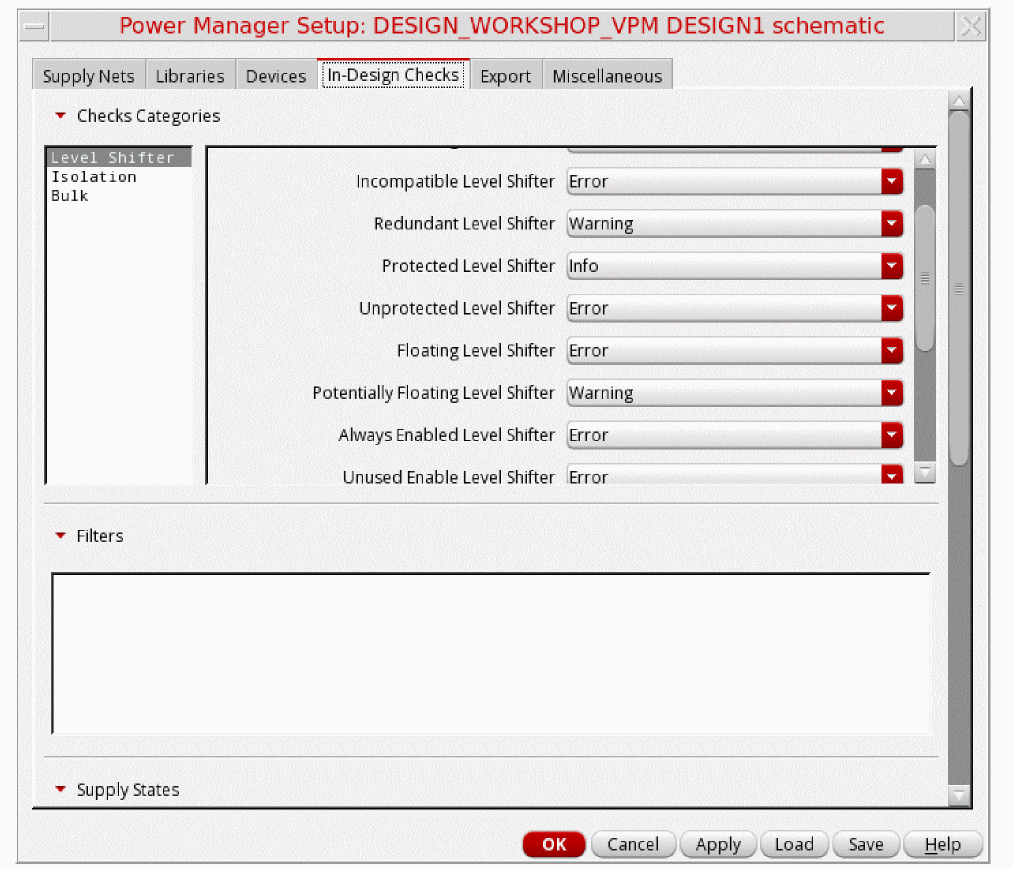Click the Filters text area
The width and height of the screenshot is (1013, 869).
(491, 654)
